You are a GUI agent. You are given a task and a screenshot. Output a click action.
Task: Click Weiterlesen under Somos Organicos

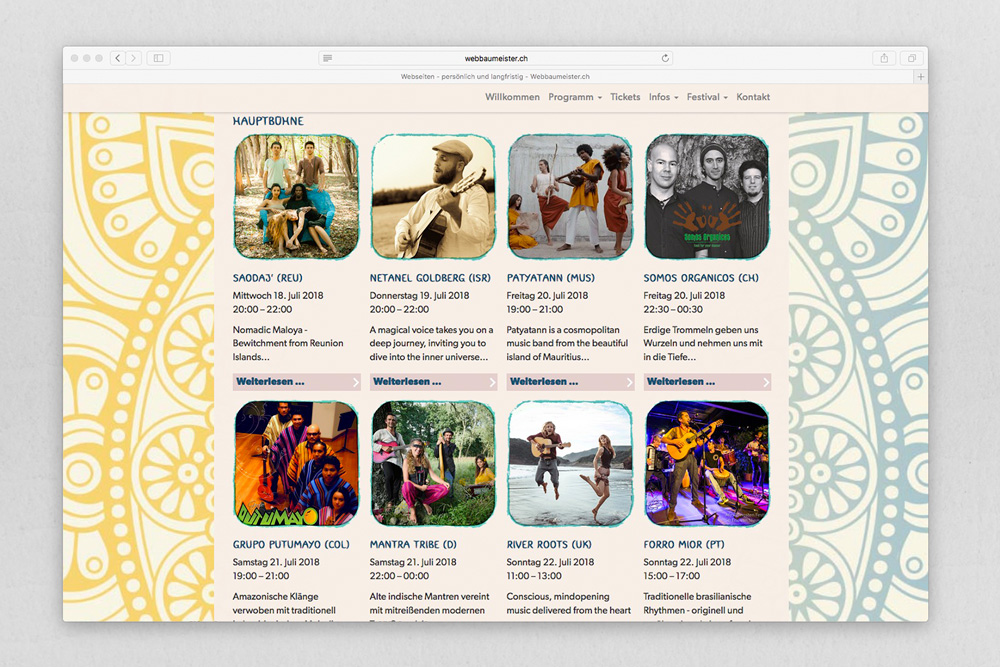coord(708,382)
